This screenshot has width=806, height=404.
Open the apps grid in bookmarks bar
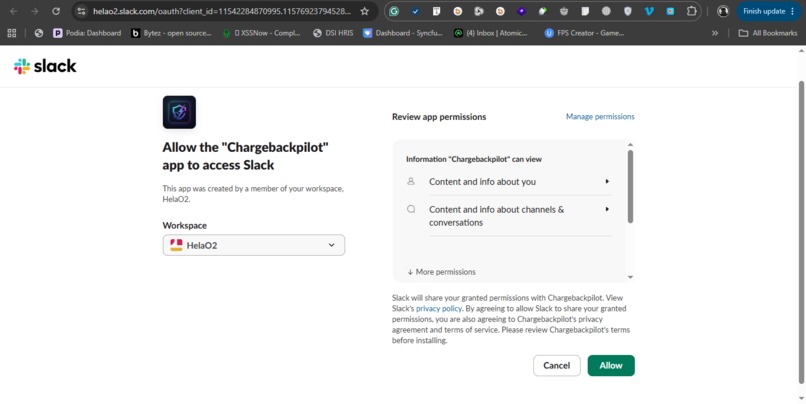pos(11,33)
